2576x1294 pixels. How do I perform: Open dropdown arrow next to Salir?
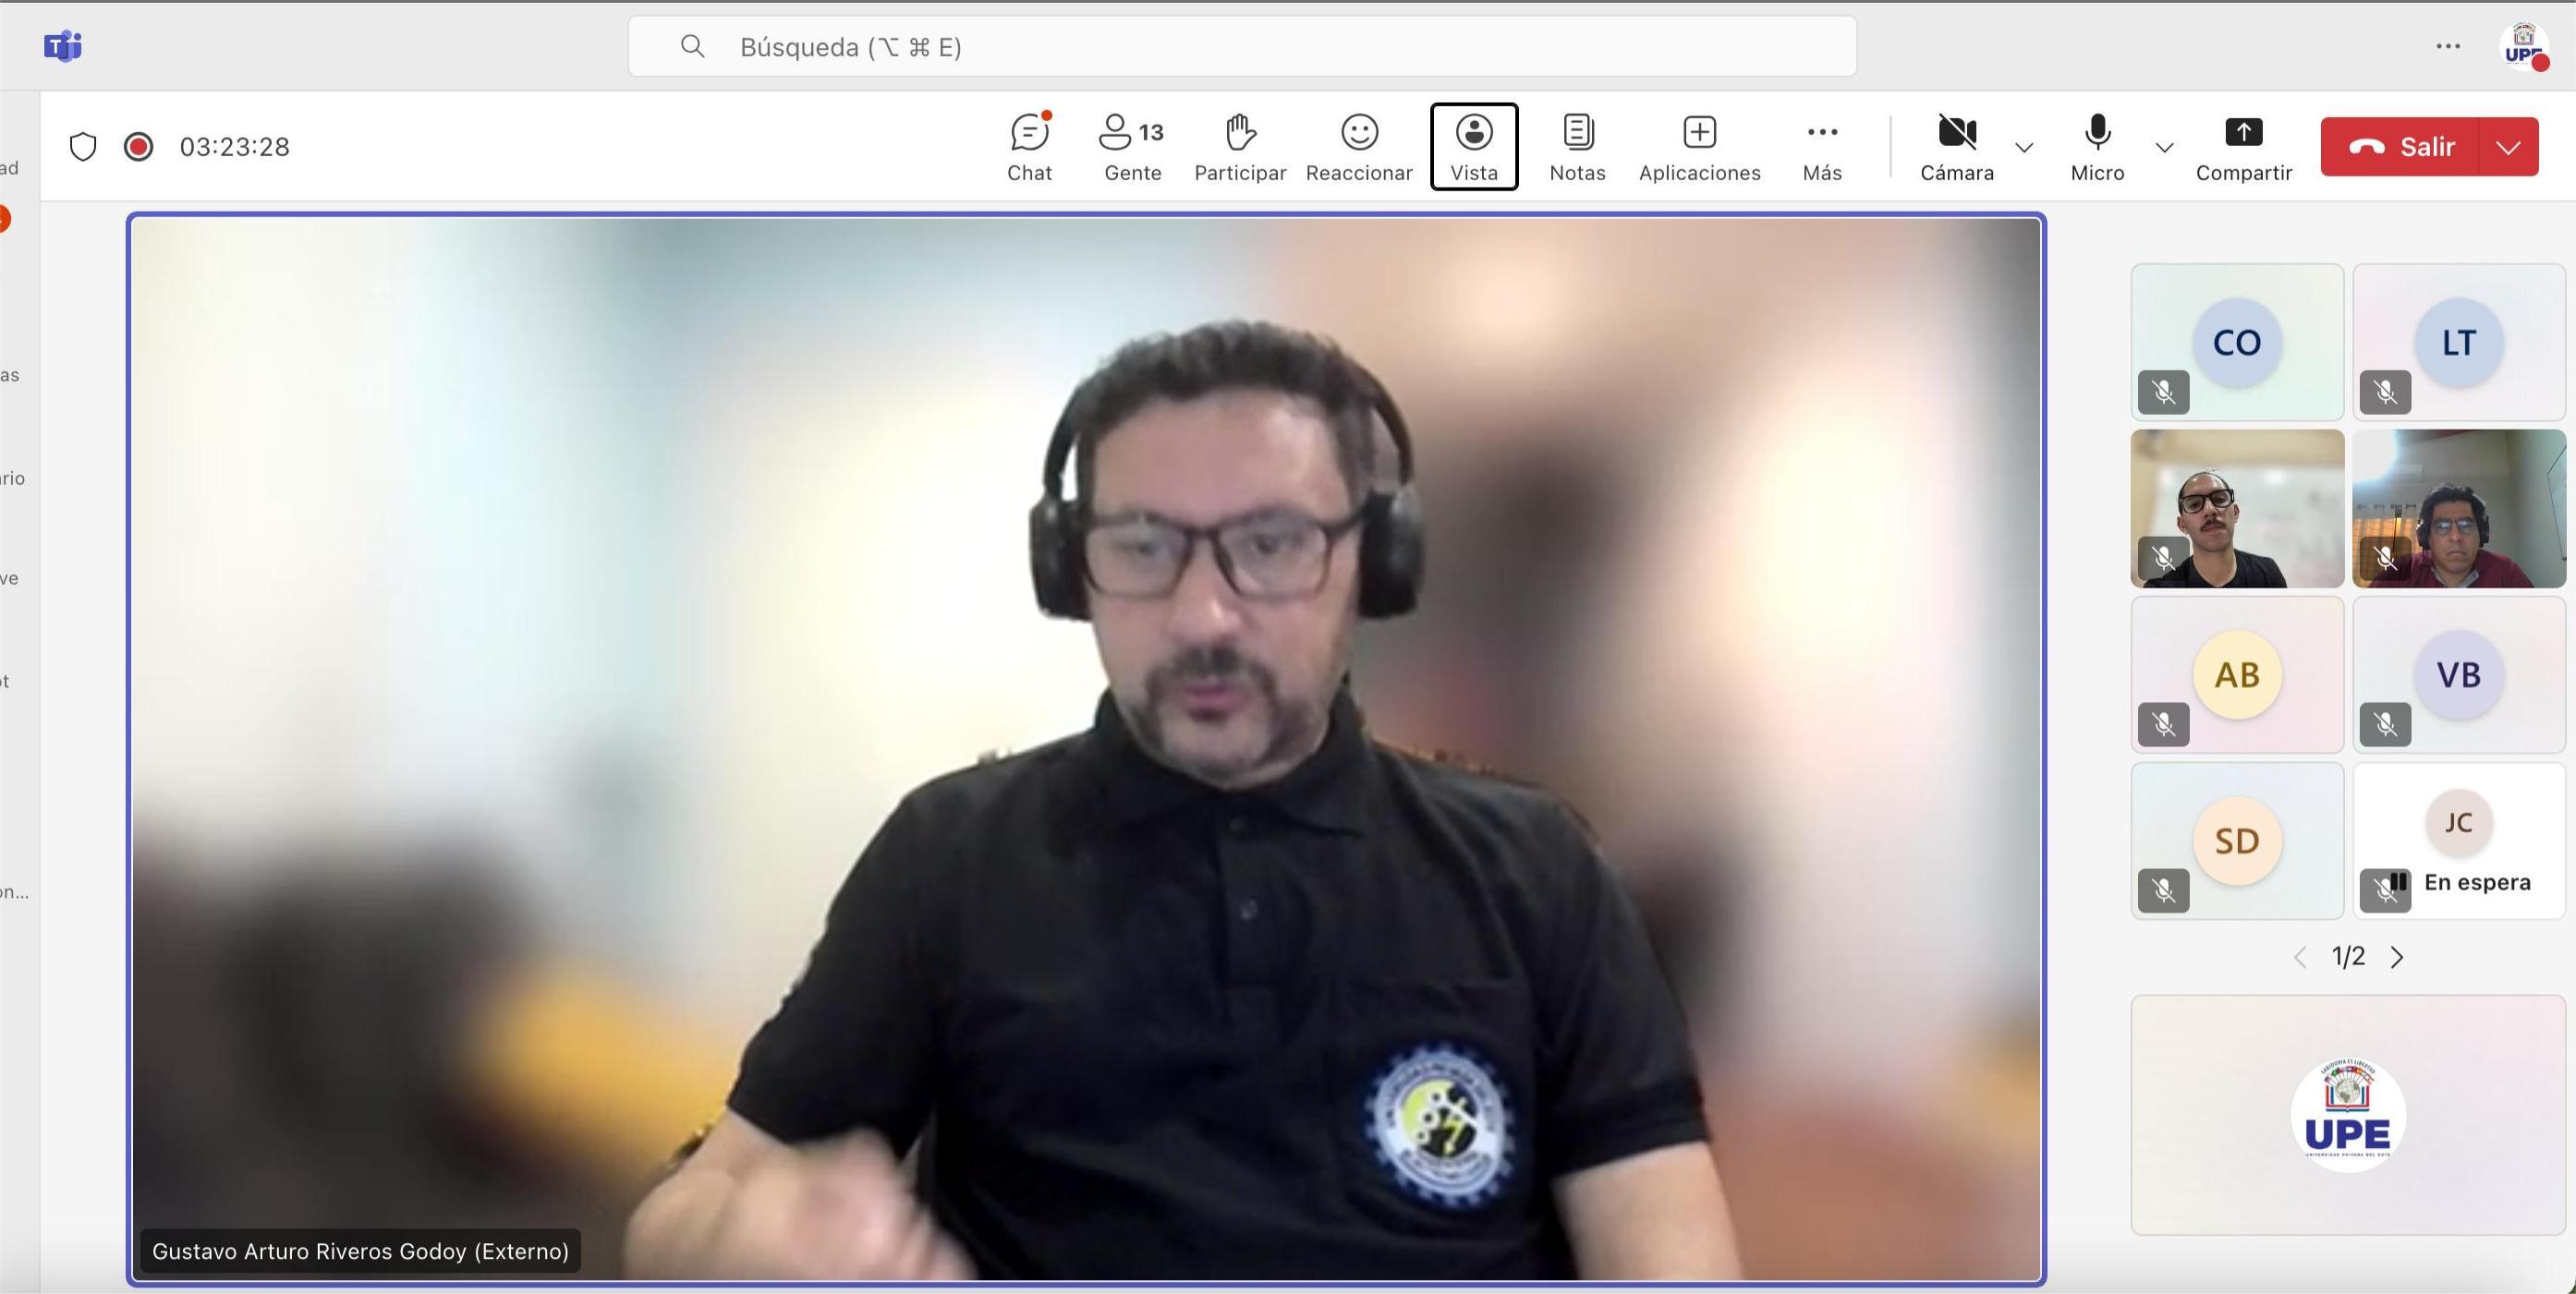point(2508,147)
